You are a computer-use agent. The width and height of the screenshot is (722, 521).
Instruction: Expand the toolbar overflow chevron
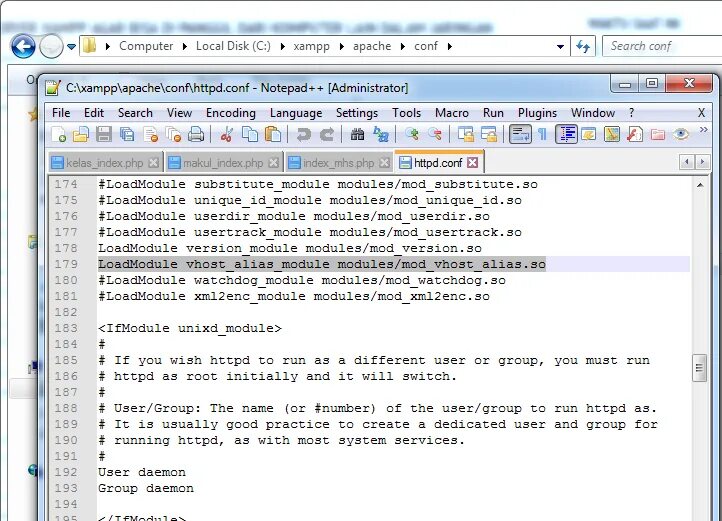pyautogui.click(x=703, y=130)
